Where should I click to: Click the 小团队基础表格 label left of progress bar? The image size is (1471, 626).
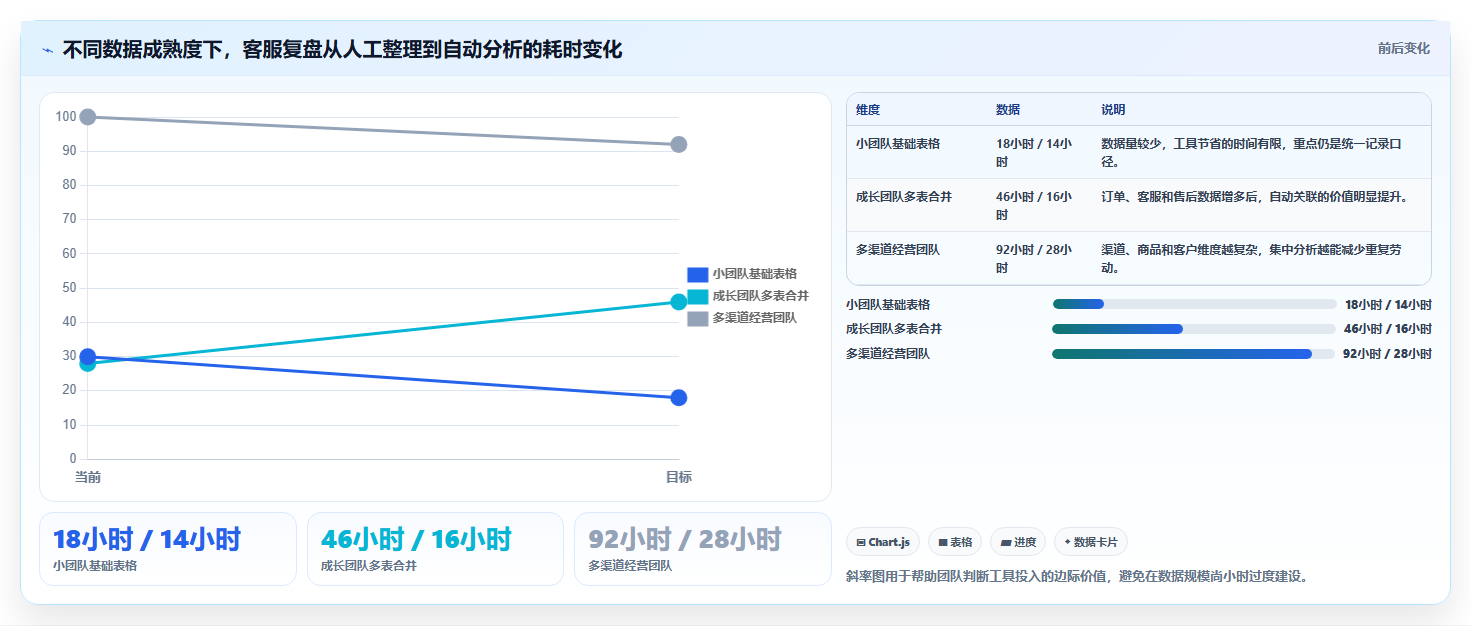pos(888,304)
